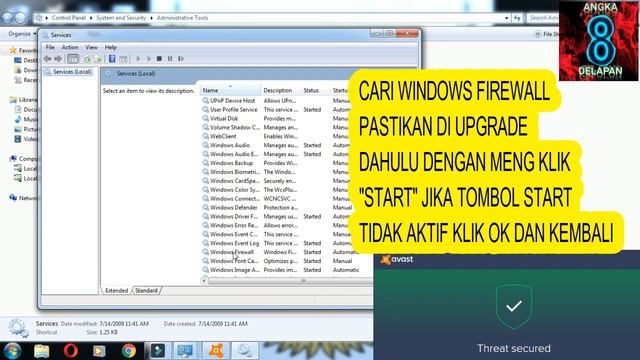Image resolution: width=640 pixels, height=360 pixels.
Task: Click Administrative Tools in the address breadcrumb
Action: (182, 18)
